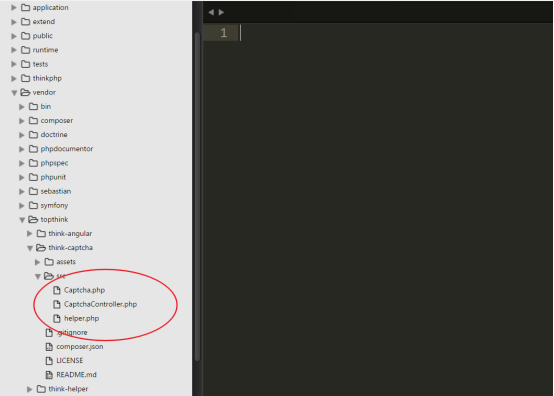
Task: Click the doctrine folder icon
Action: [33, 135]
